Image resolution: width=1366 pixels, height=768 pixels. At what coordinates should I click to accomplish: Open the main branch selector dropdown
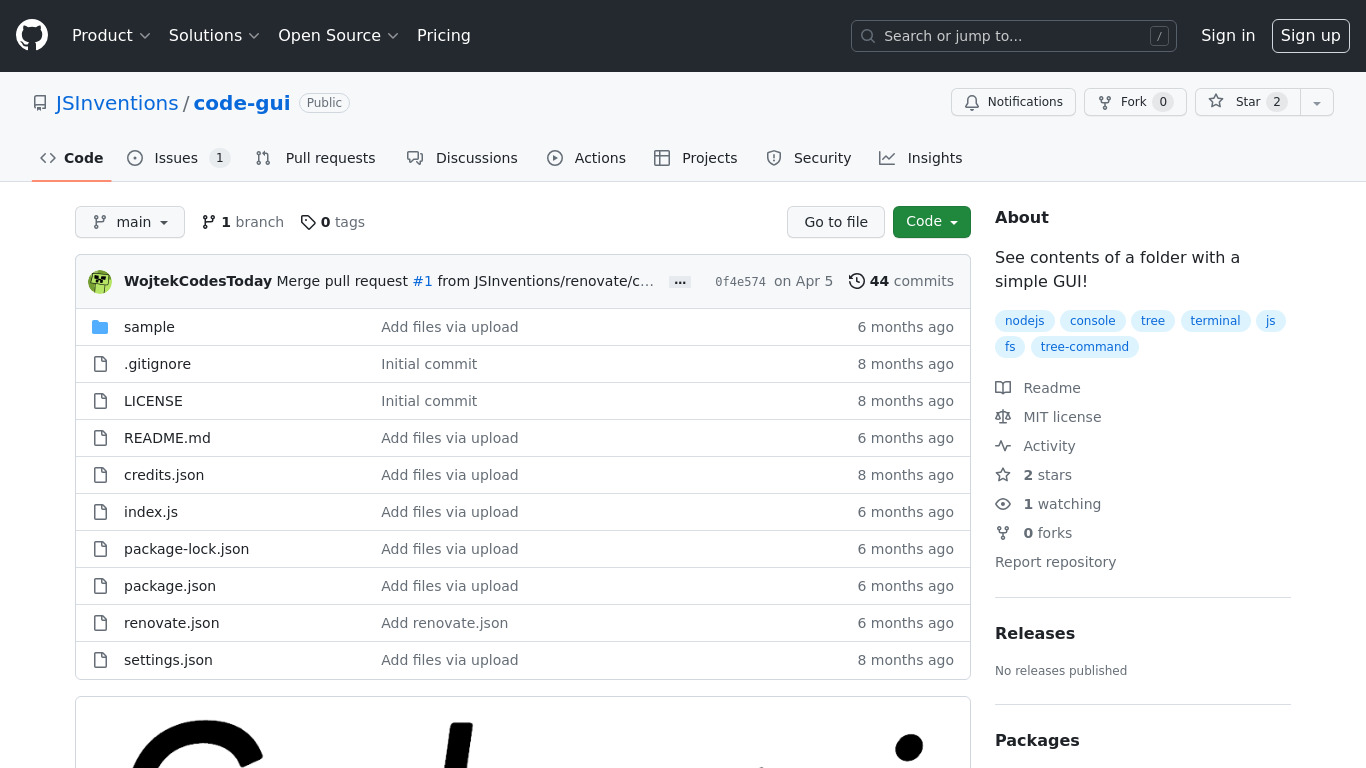(x=130, y=222)
